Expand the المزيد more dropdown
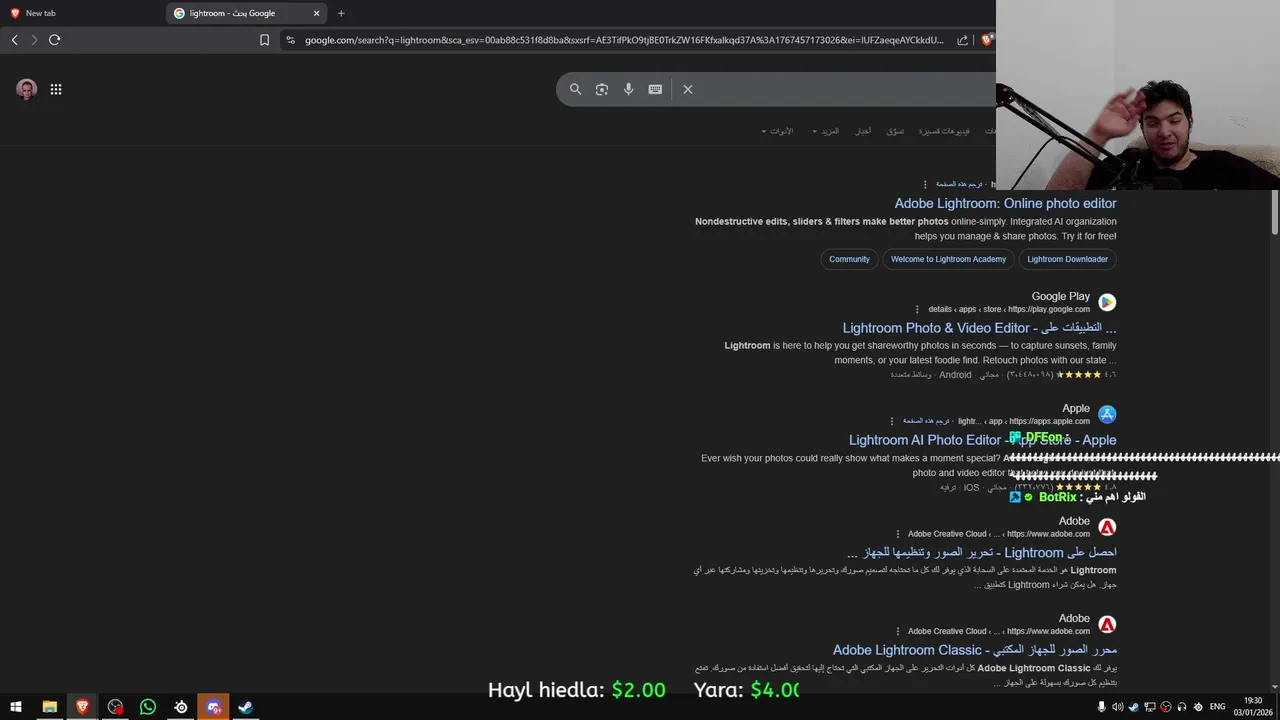This screenshot has height=720, width=1280. tap(826, 131)
